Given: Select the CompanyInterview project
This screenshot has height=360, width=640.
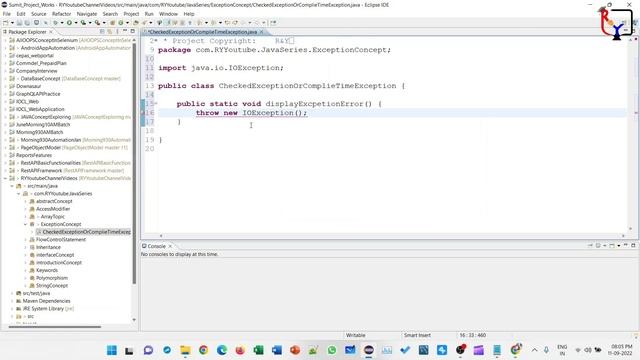Looking at the screenshot, I should click(x=36, y=71).
